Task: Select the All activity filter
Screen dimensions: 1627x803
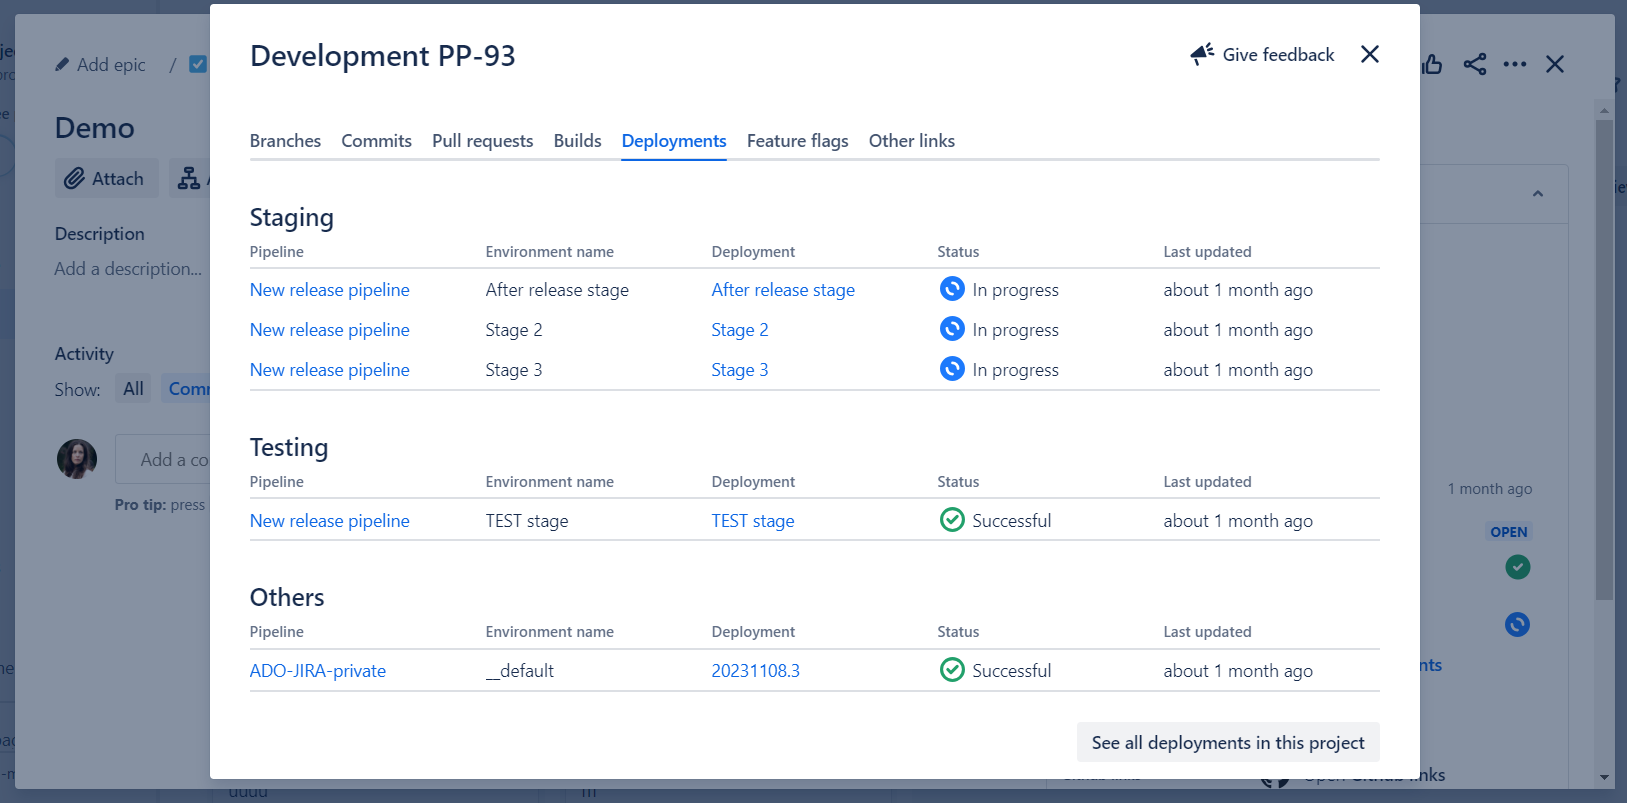Action: click(x=133, y=389)
